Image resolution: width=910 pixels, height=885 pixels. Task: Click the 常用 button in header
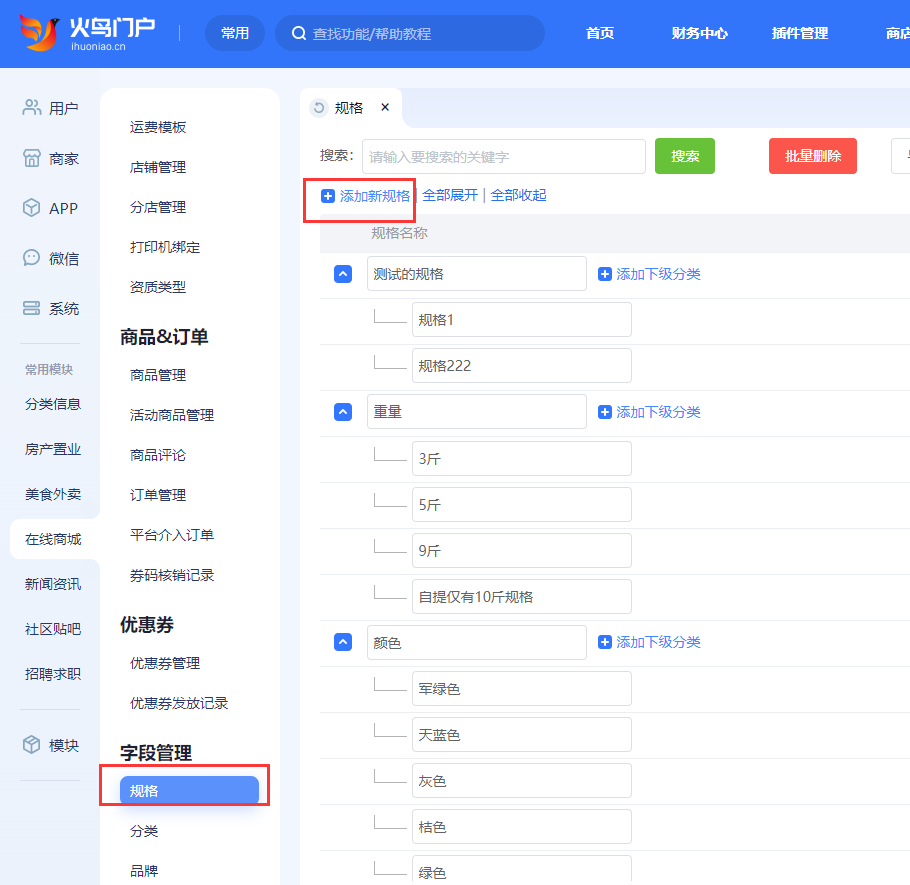pos(235,33)
